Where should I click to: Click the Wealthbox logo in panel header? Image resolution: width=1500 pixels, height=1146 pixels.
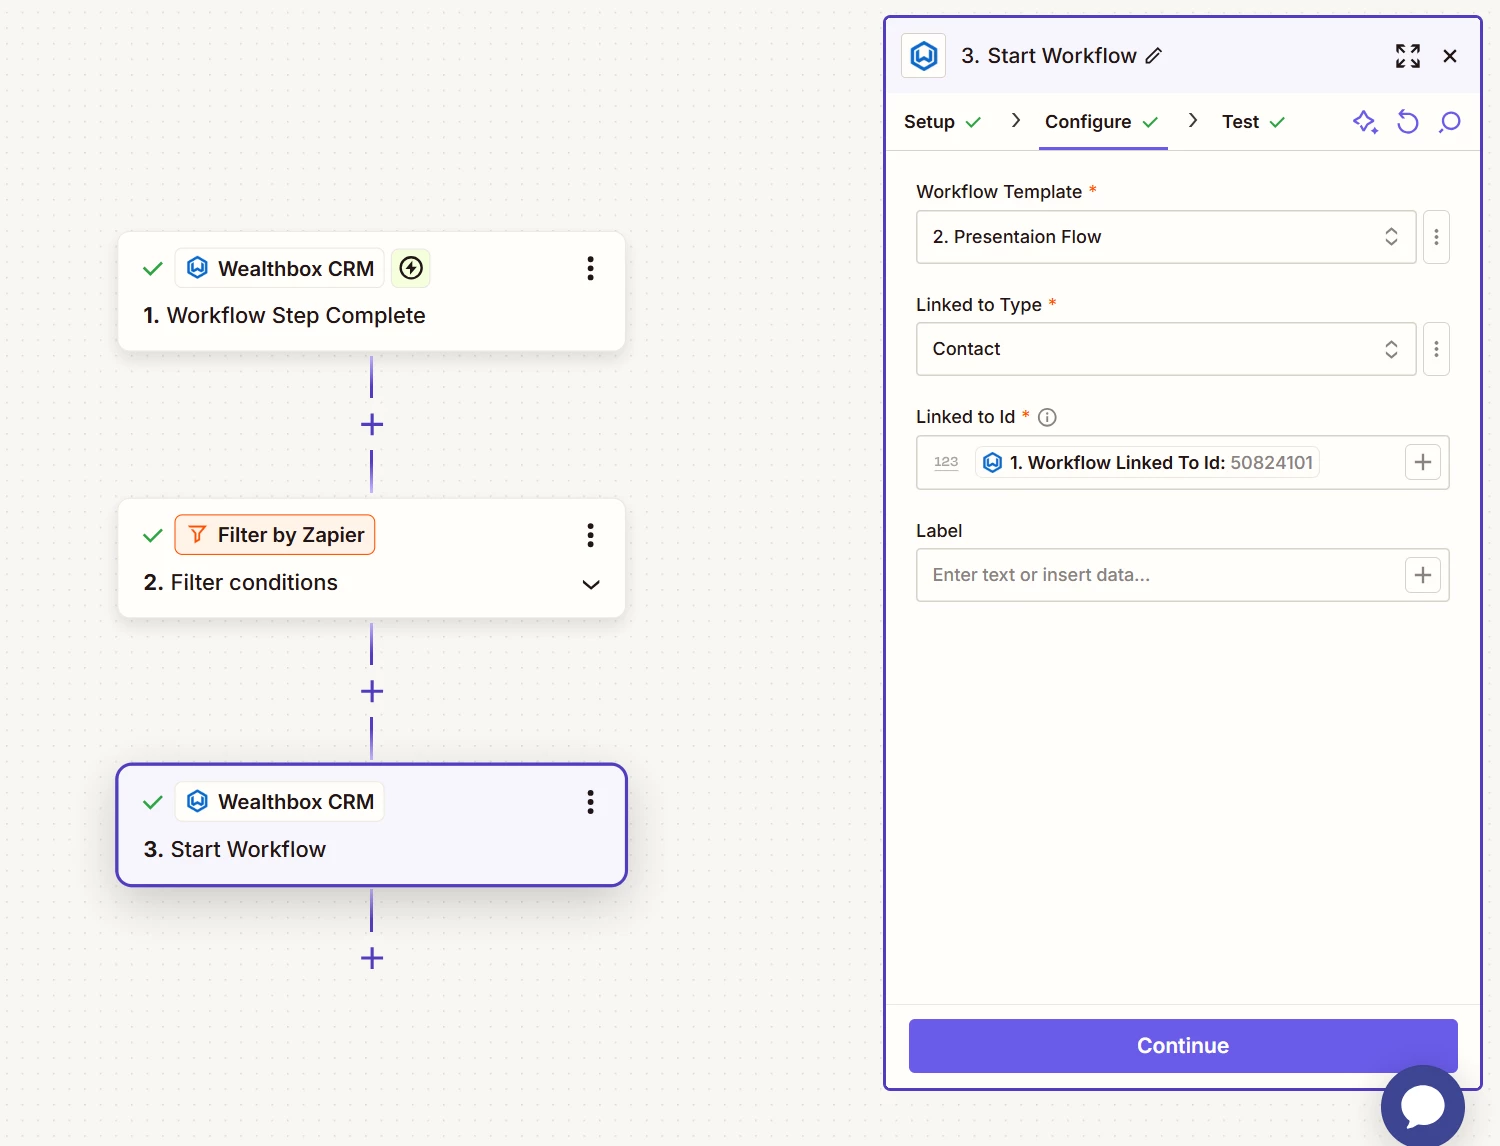[924, 56]
